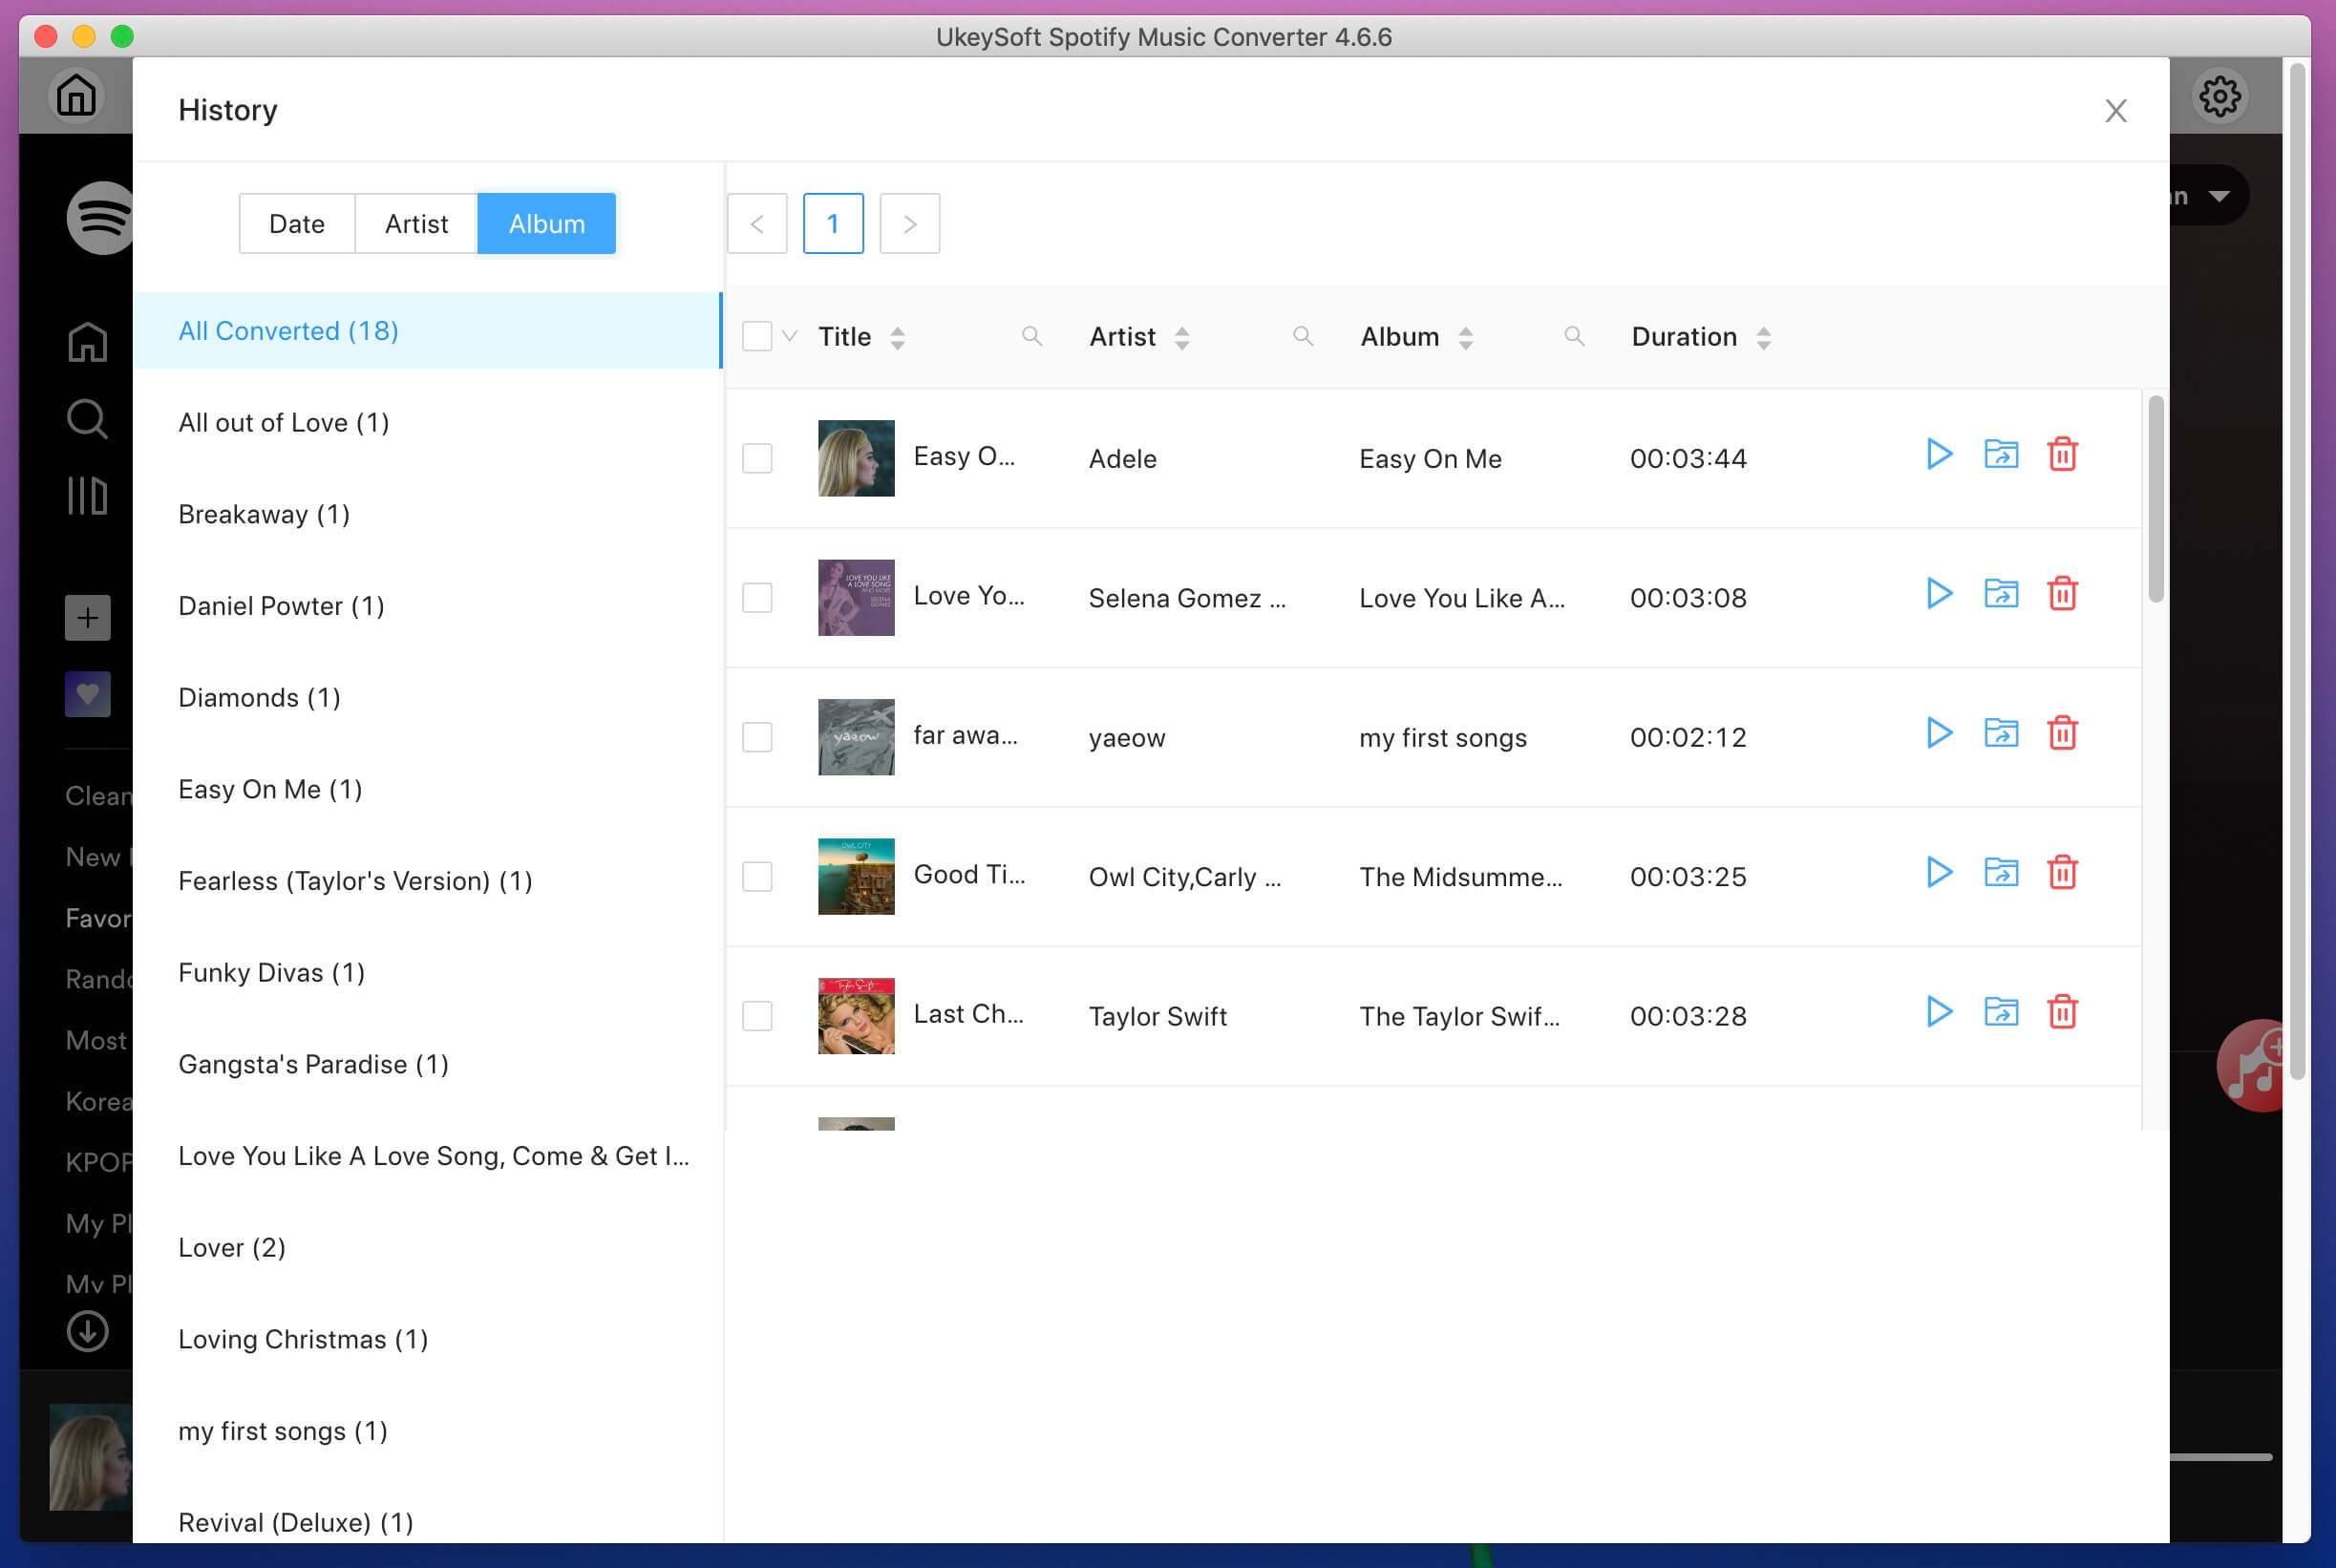Viewport: 2336px width, 1568px height.
Task: Sort by Duration column arrows
Action: pyautogui.click(x=1763, y=338)
